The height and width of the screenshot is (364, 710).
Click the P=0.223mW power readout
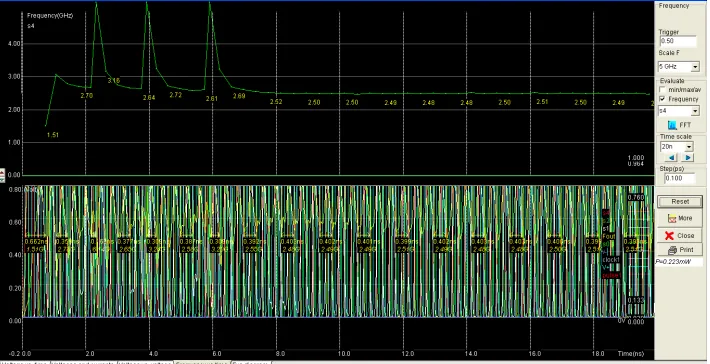pyautogui.click(x=678, y=262)
